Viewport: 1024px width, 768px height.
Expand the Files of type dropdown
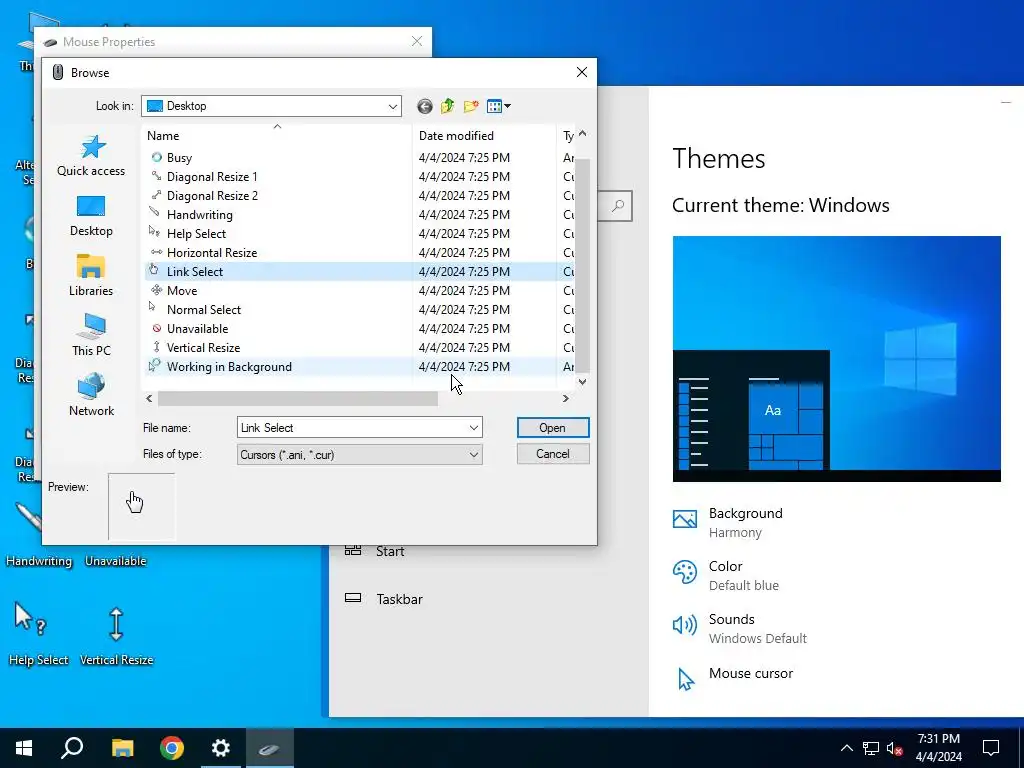pos(473,455)
